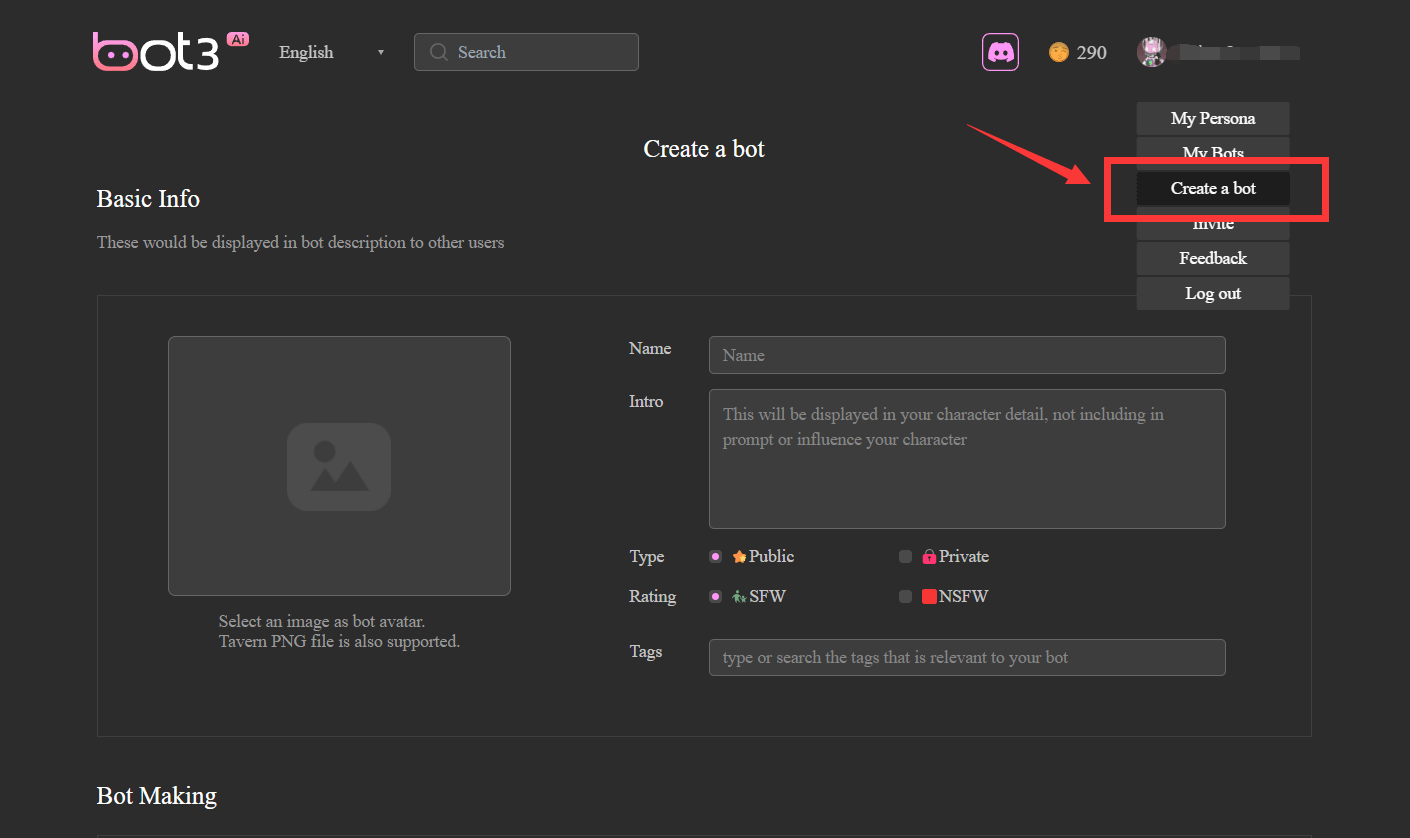Click Log out

click(1212, 293)
